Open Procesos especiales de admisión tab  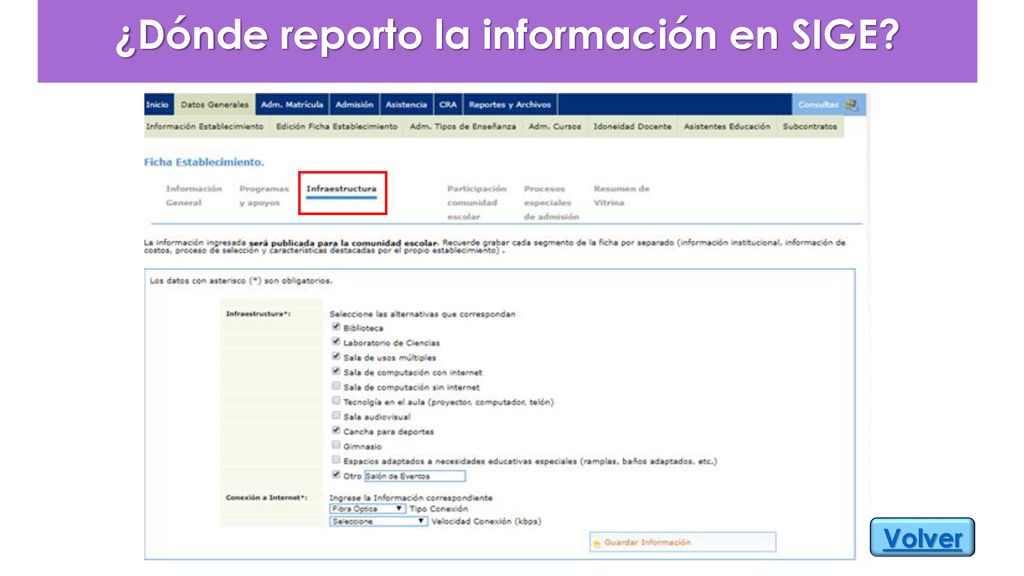pyautogui.click(x=551, y=202)
